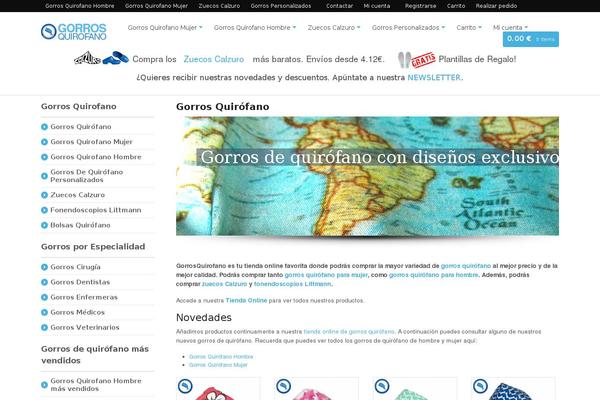Follow the gorros quirófano paragraph link
This screenshot has width=600, height=400.
[466, 266]
